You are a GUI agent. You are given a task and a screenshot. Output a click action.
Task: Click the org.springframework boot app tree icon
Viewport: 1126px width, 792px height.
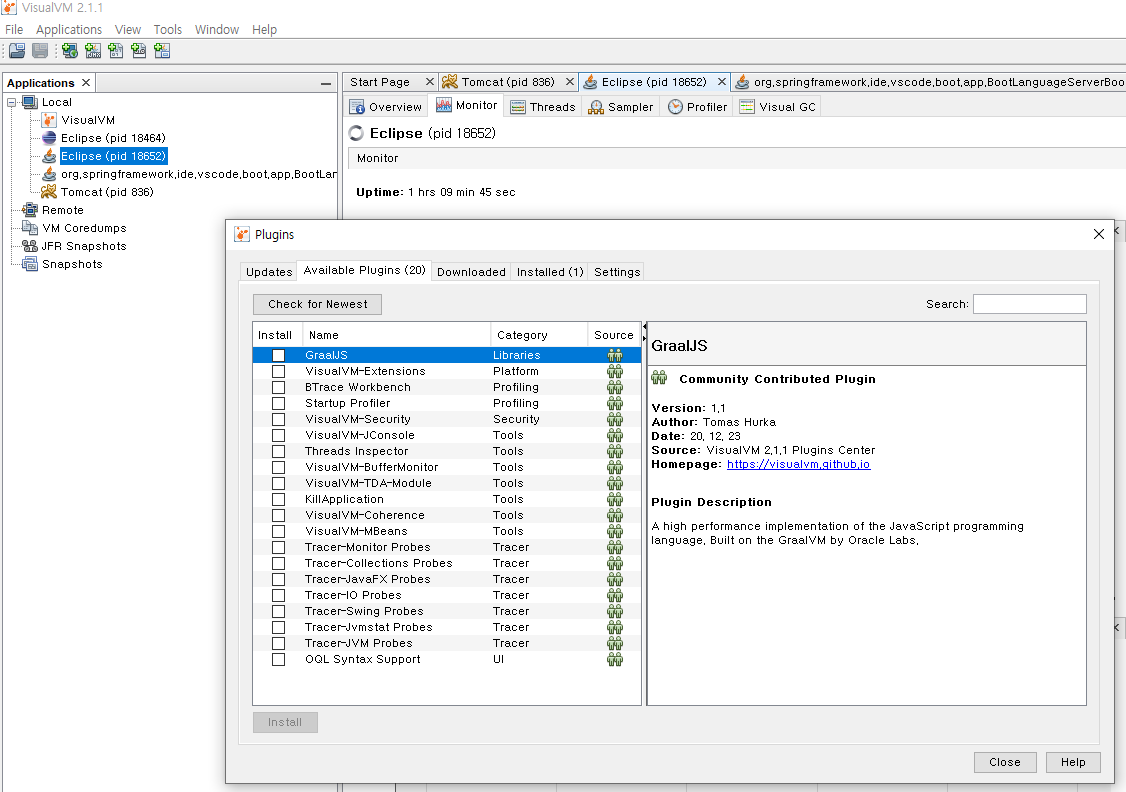(x=49, y=174)
